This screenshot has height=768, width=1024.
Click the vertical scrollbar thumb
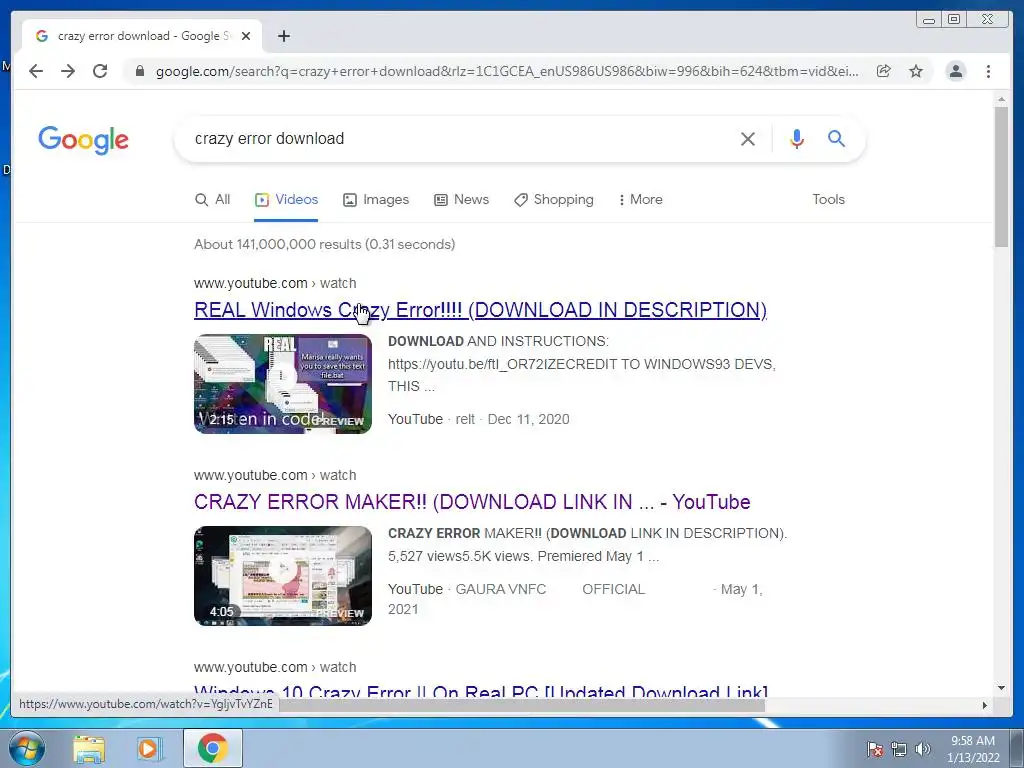[1001, 176]
